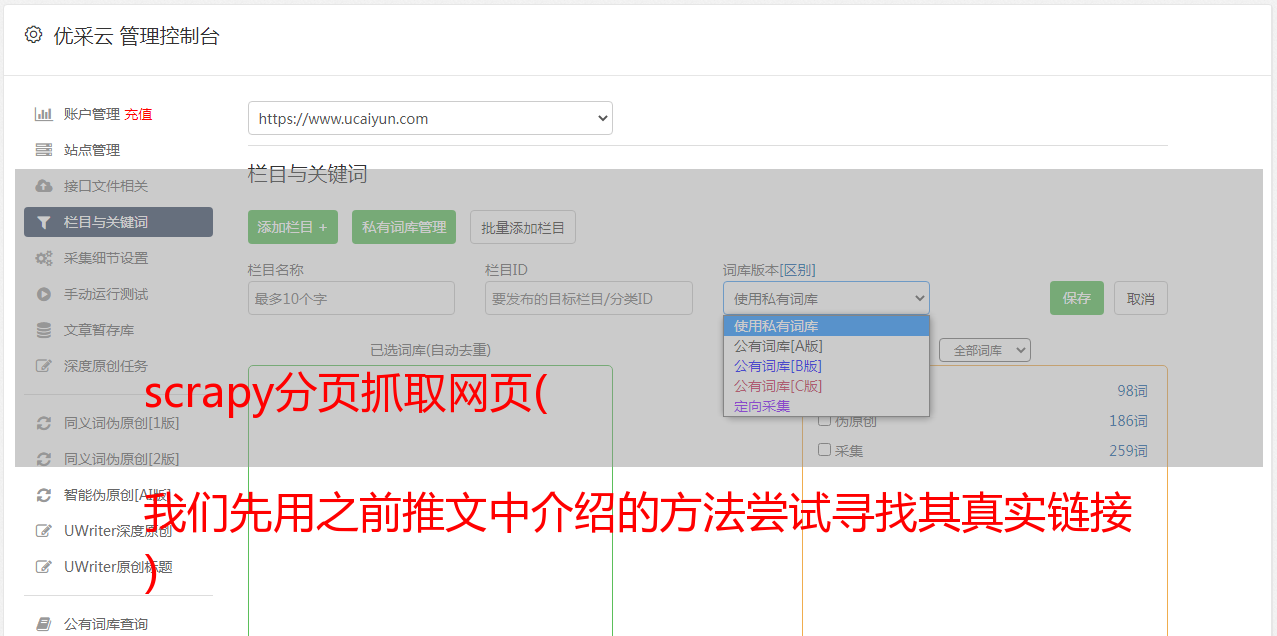Click the refresh icon for 智能伪原创[AI版]

tap(43, 495)
